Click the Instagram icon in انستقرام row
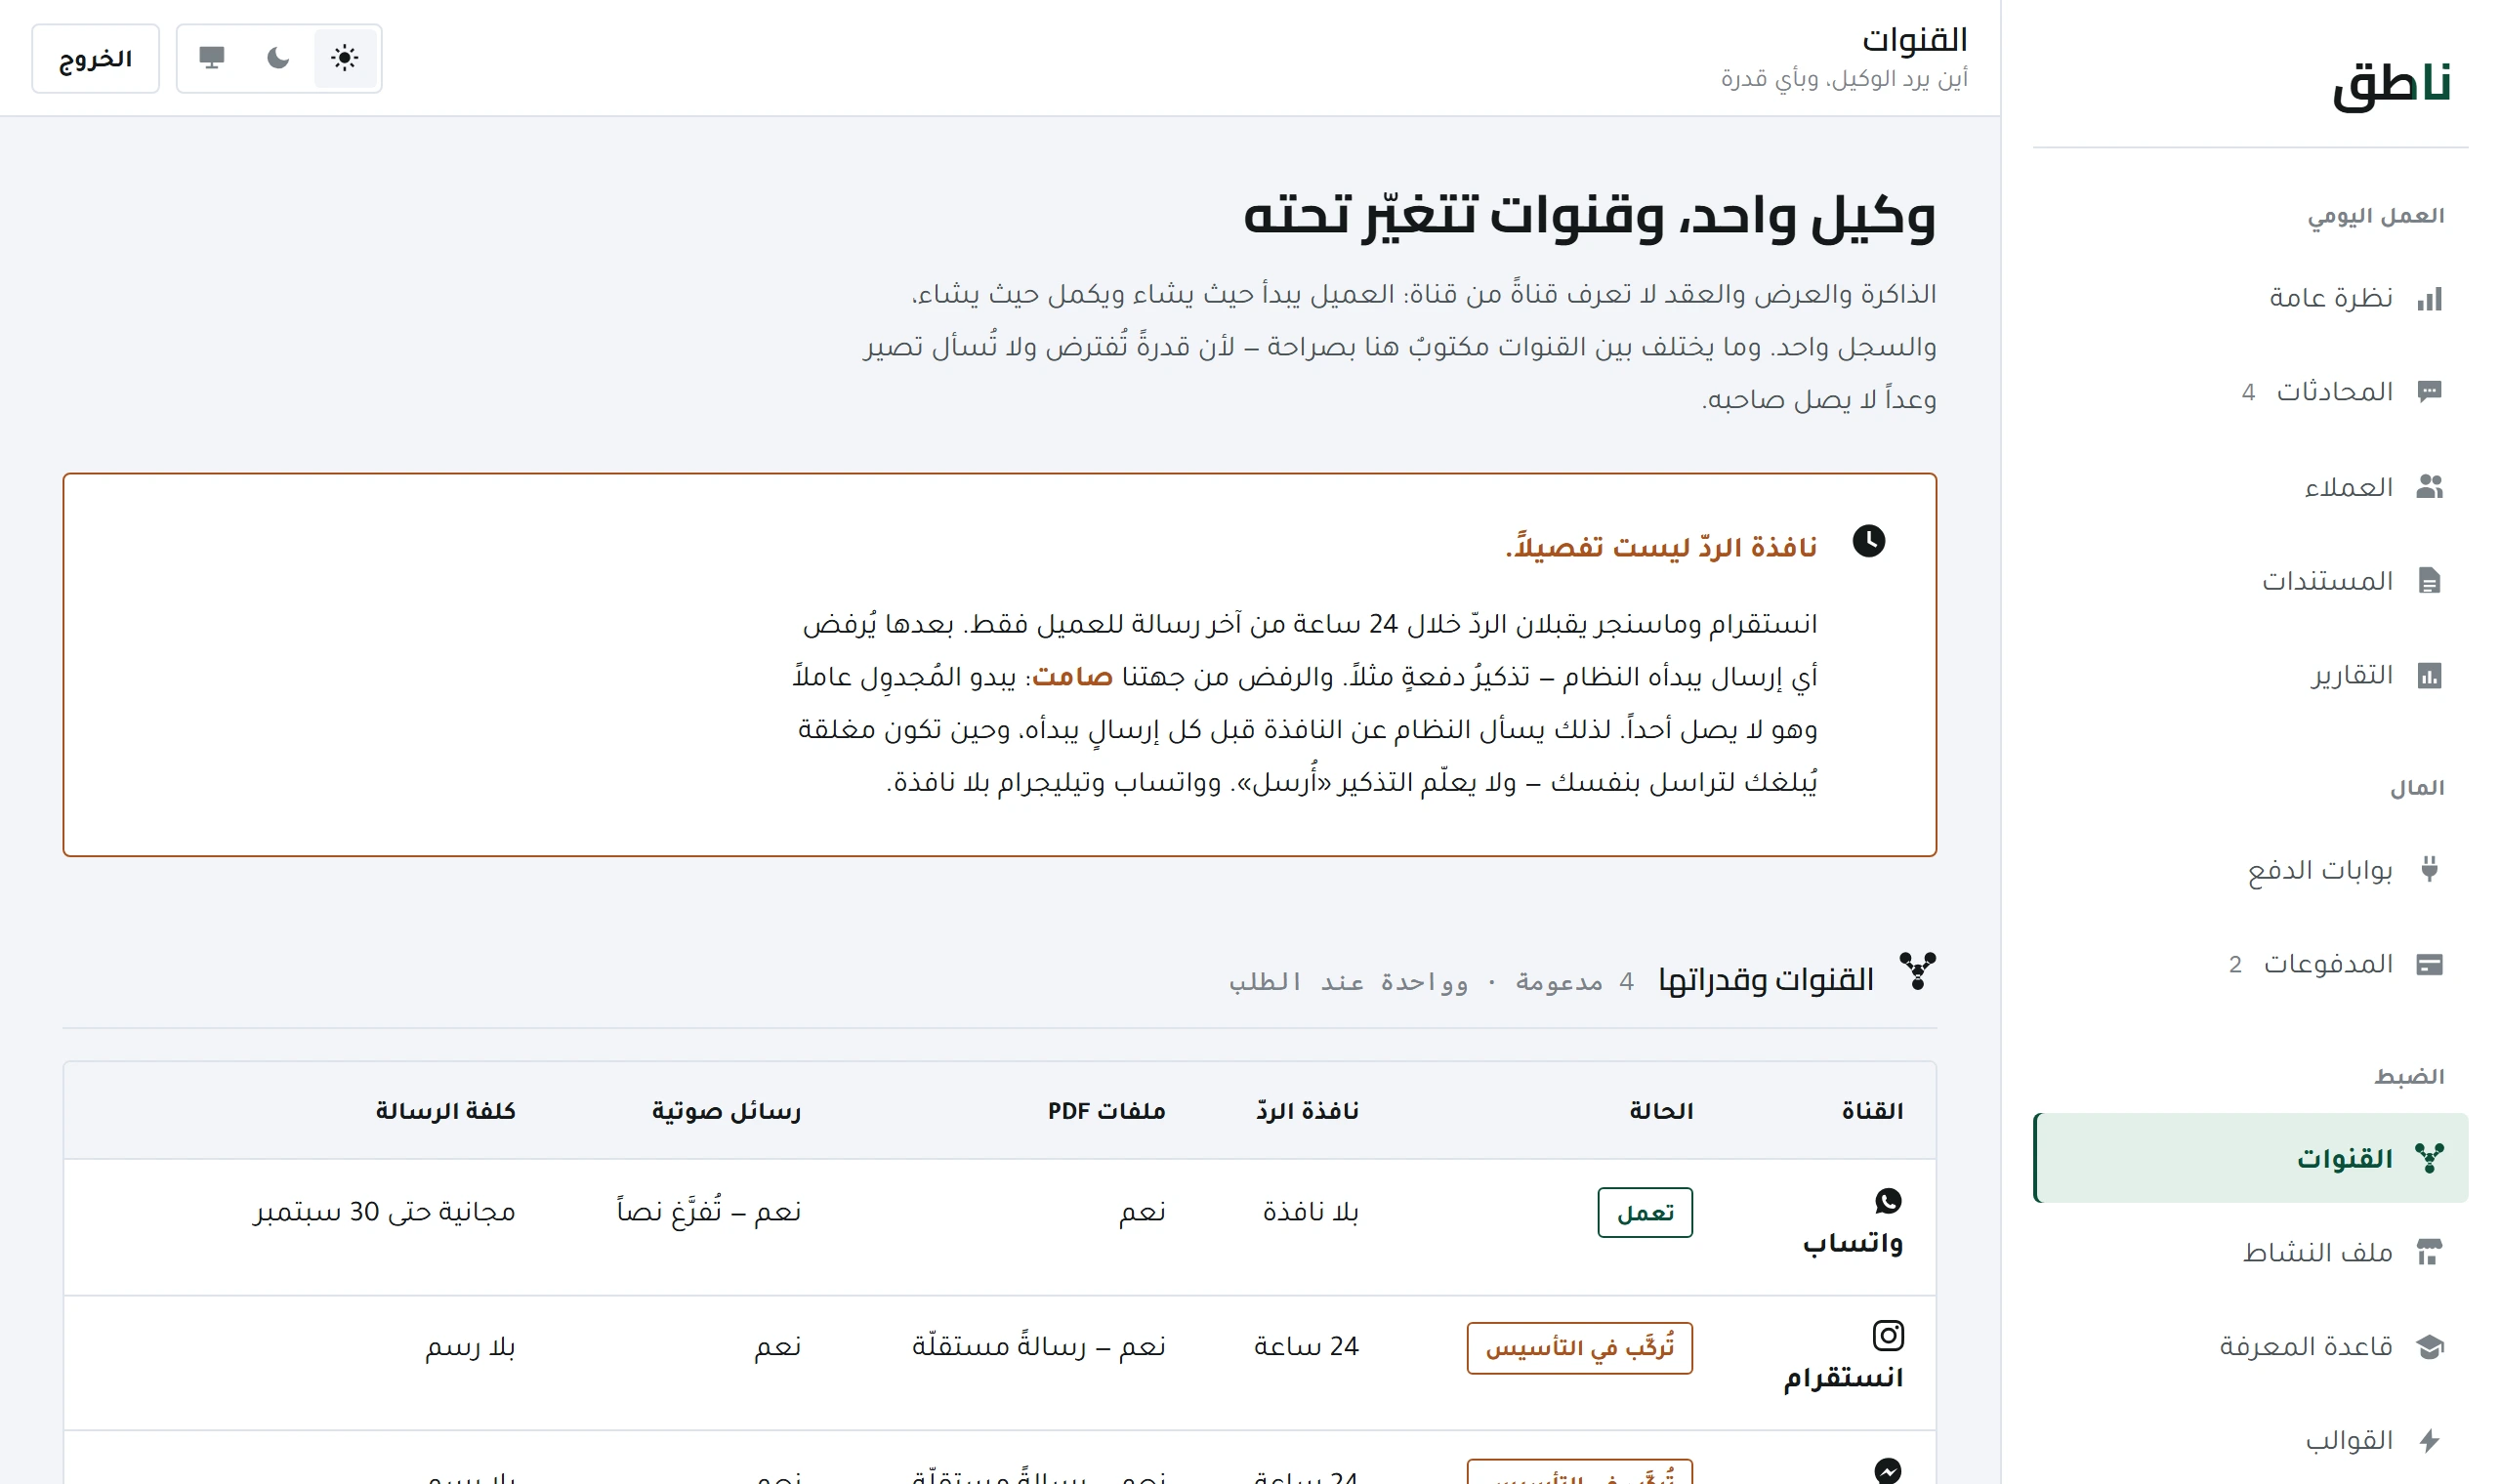The width and height of the screenshot is (2500, 1484). 1887,1335
